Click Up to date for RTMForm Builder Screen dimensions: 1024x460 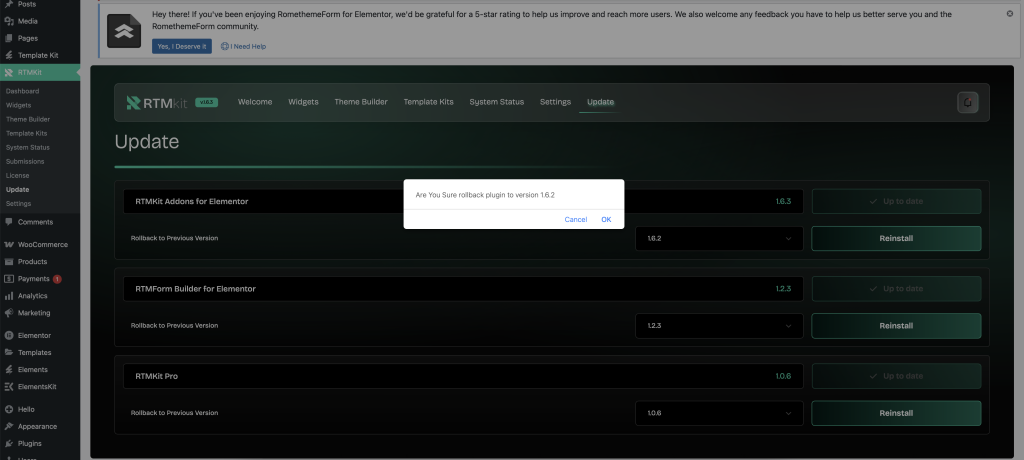[x=896, y=288]
